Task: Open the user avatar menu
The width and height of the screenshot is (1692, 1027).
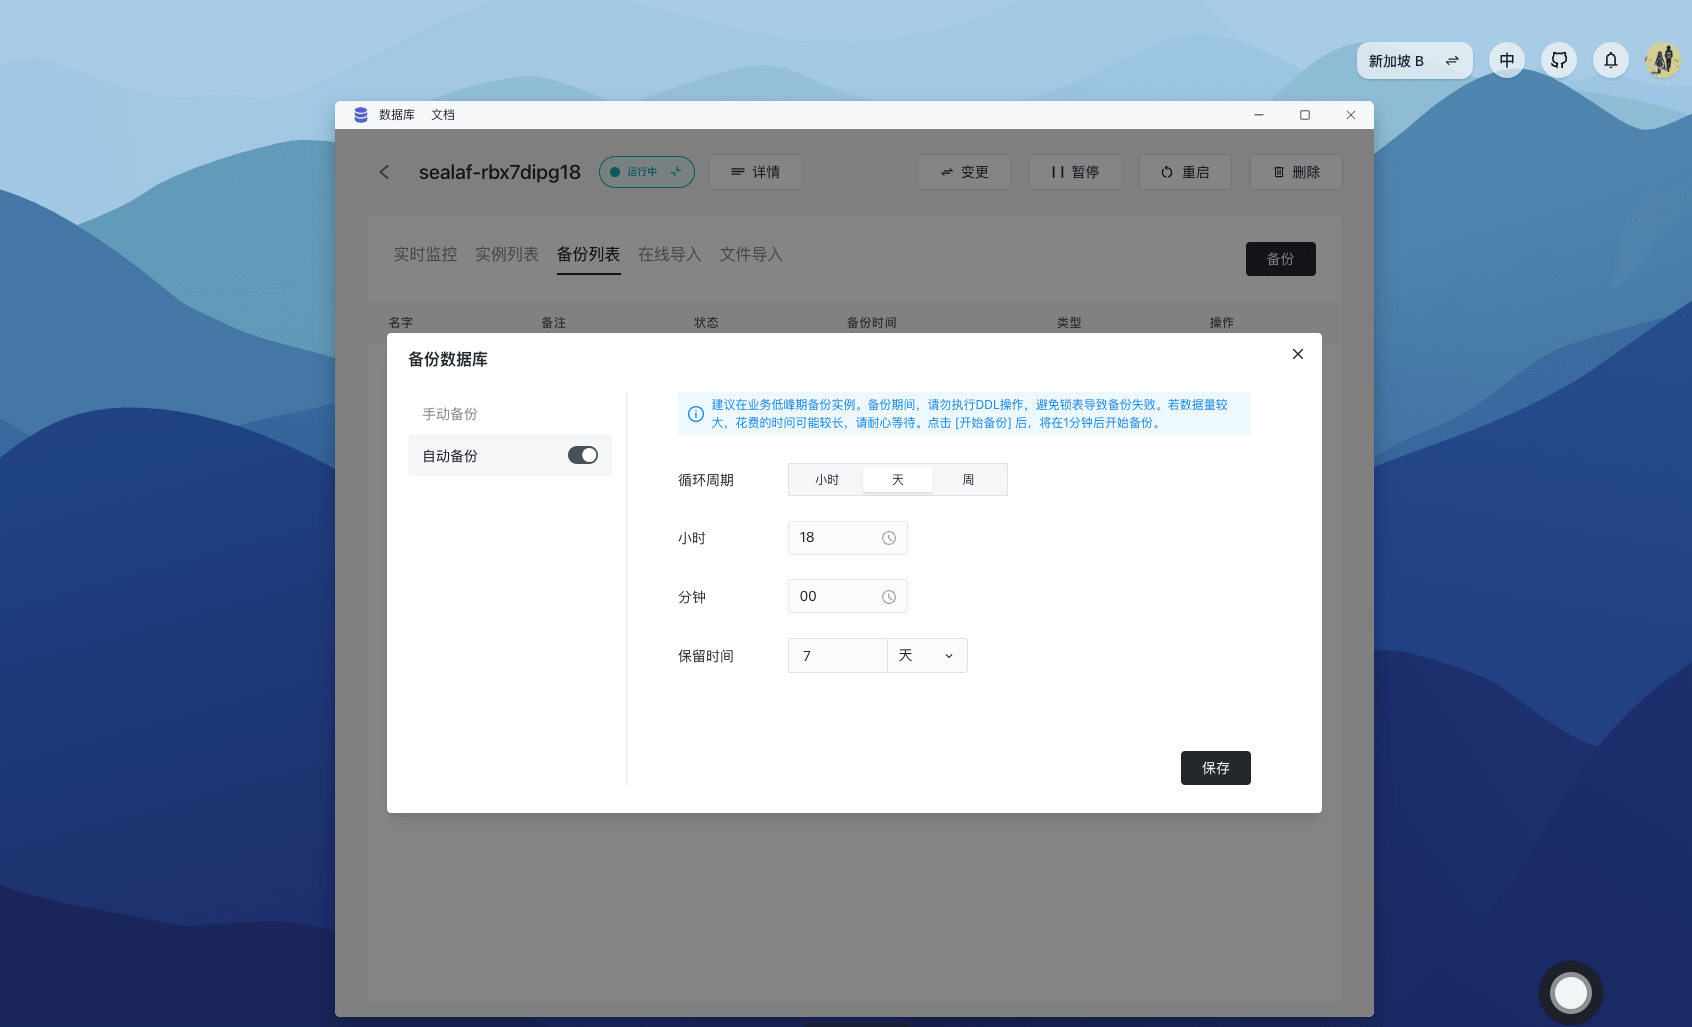Action: point(1663,60)
